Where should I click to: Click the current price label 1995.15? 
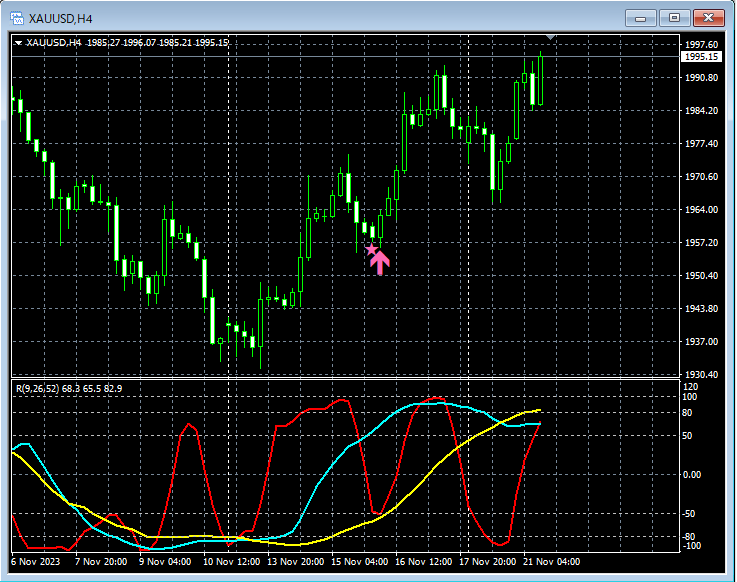pyautogui.click(x=701, y=57)
